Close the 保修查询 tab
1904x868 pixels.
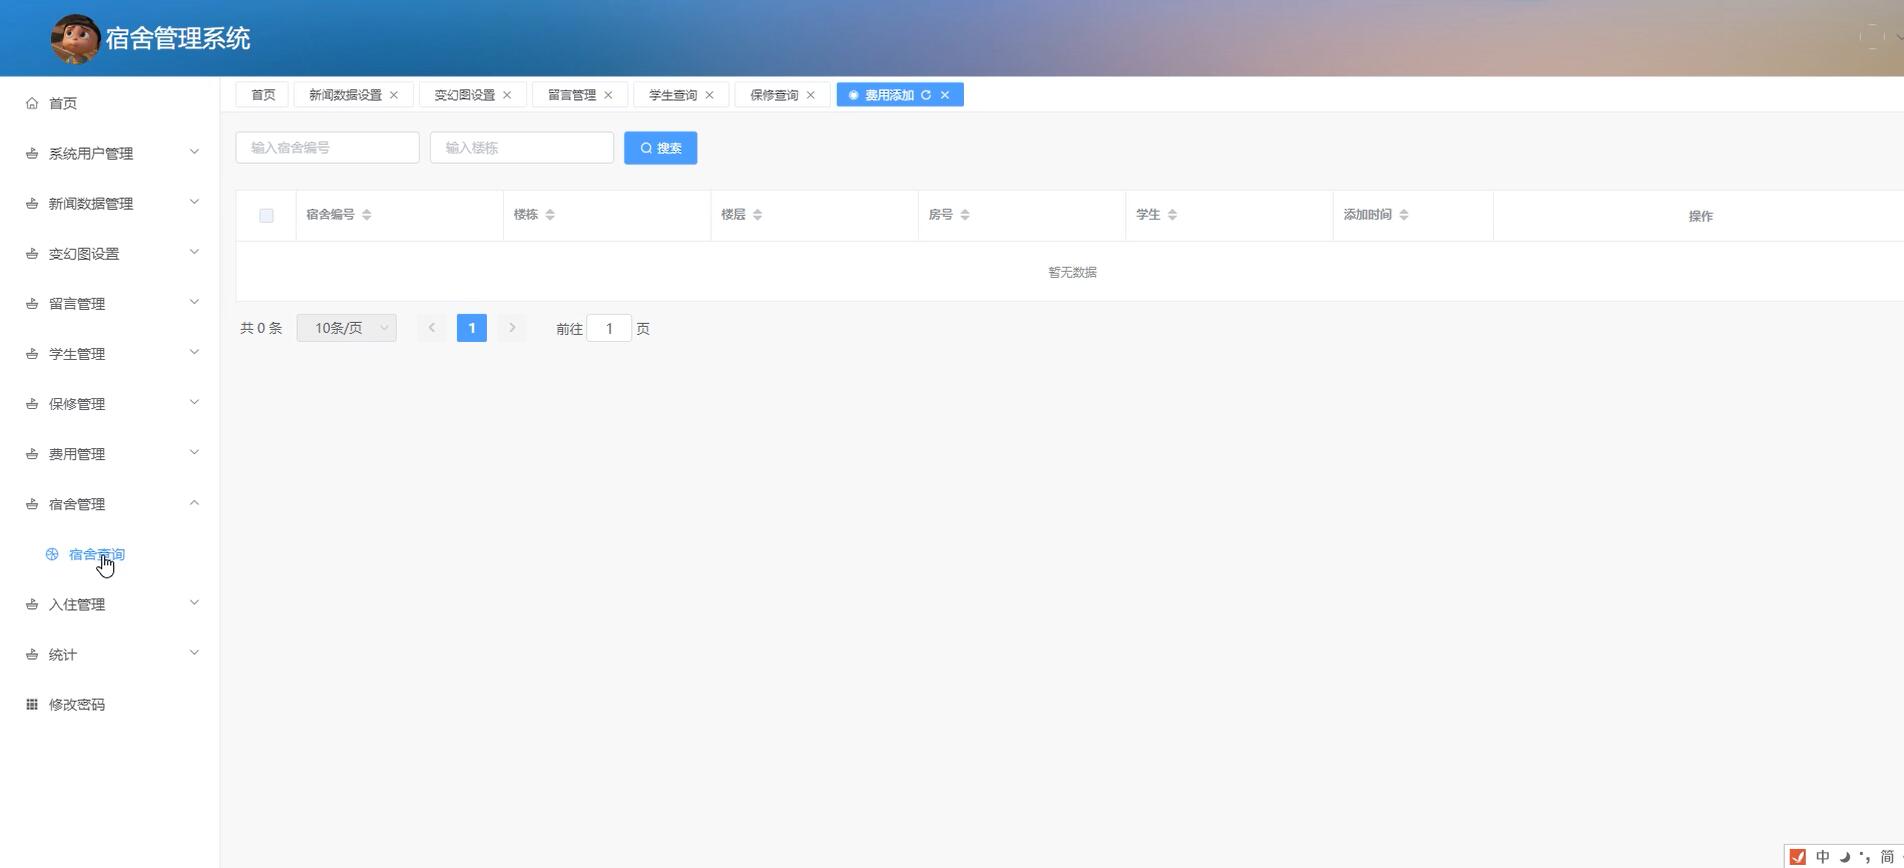[811, 95]
